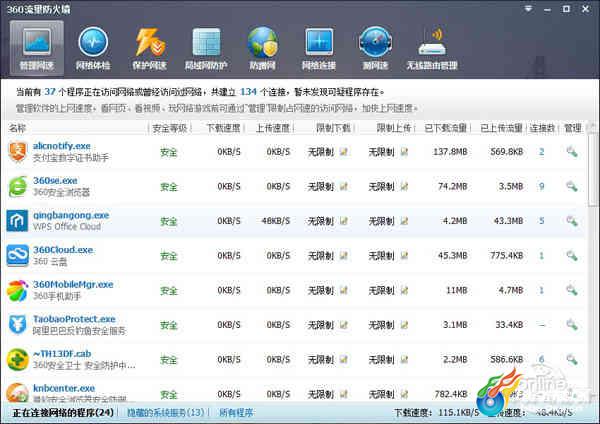The height and width of the screenshot is (424, 600).
Task: Edit download limit for alicnotify.exe
Action: pyautogui.click(x=344, y=152)
